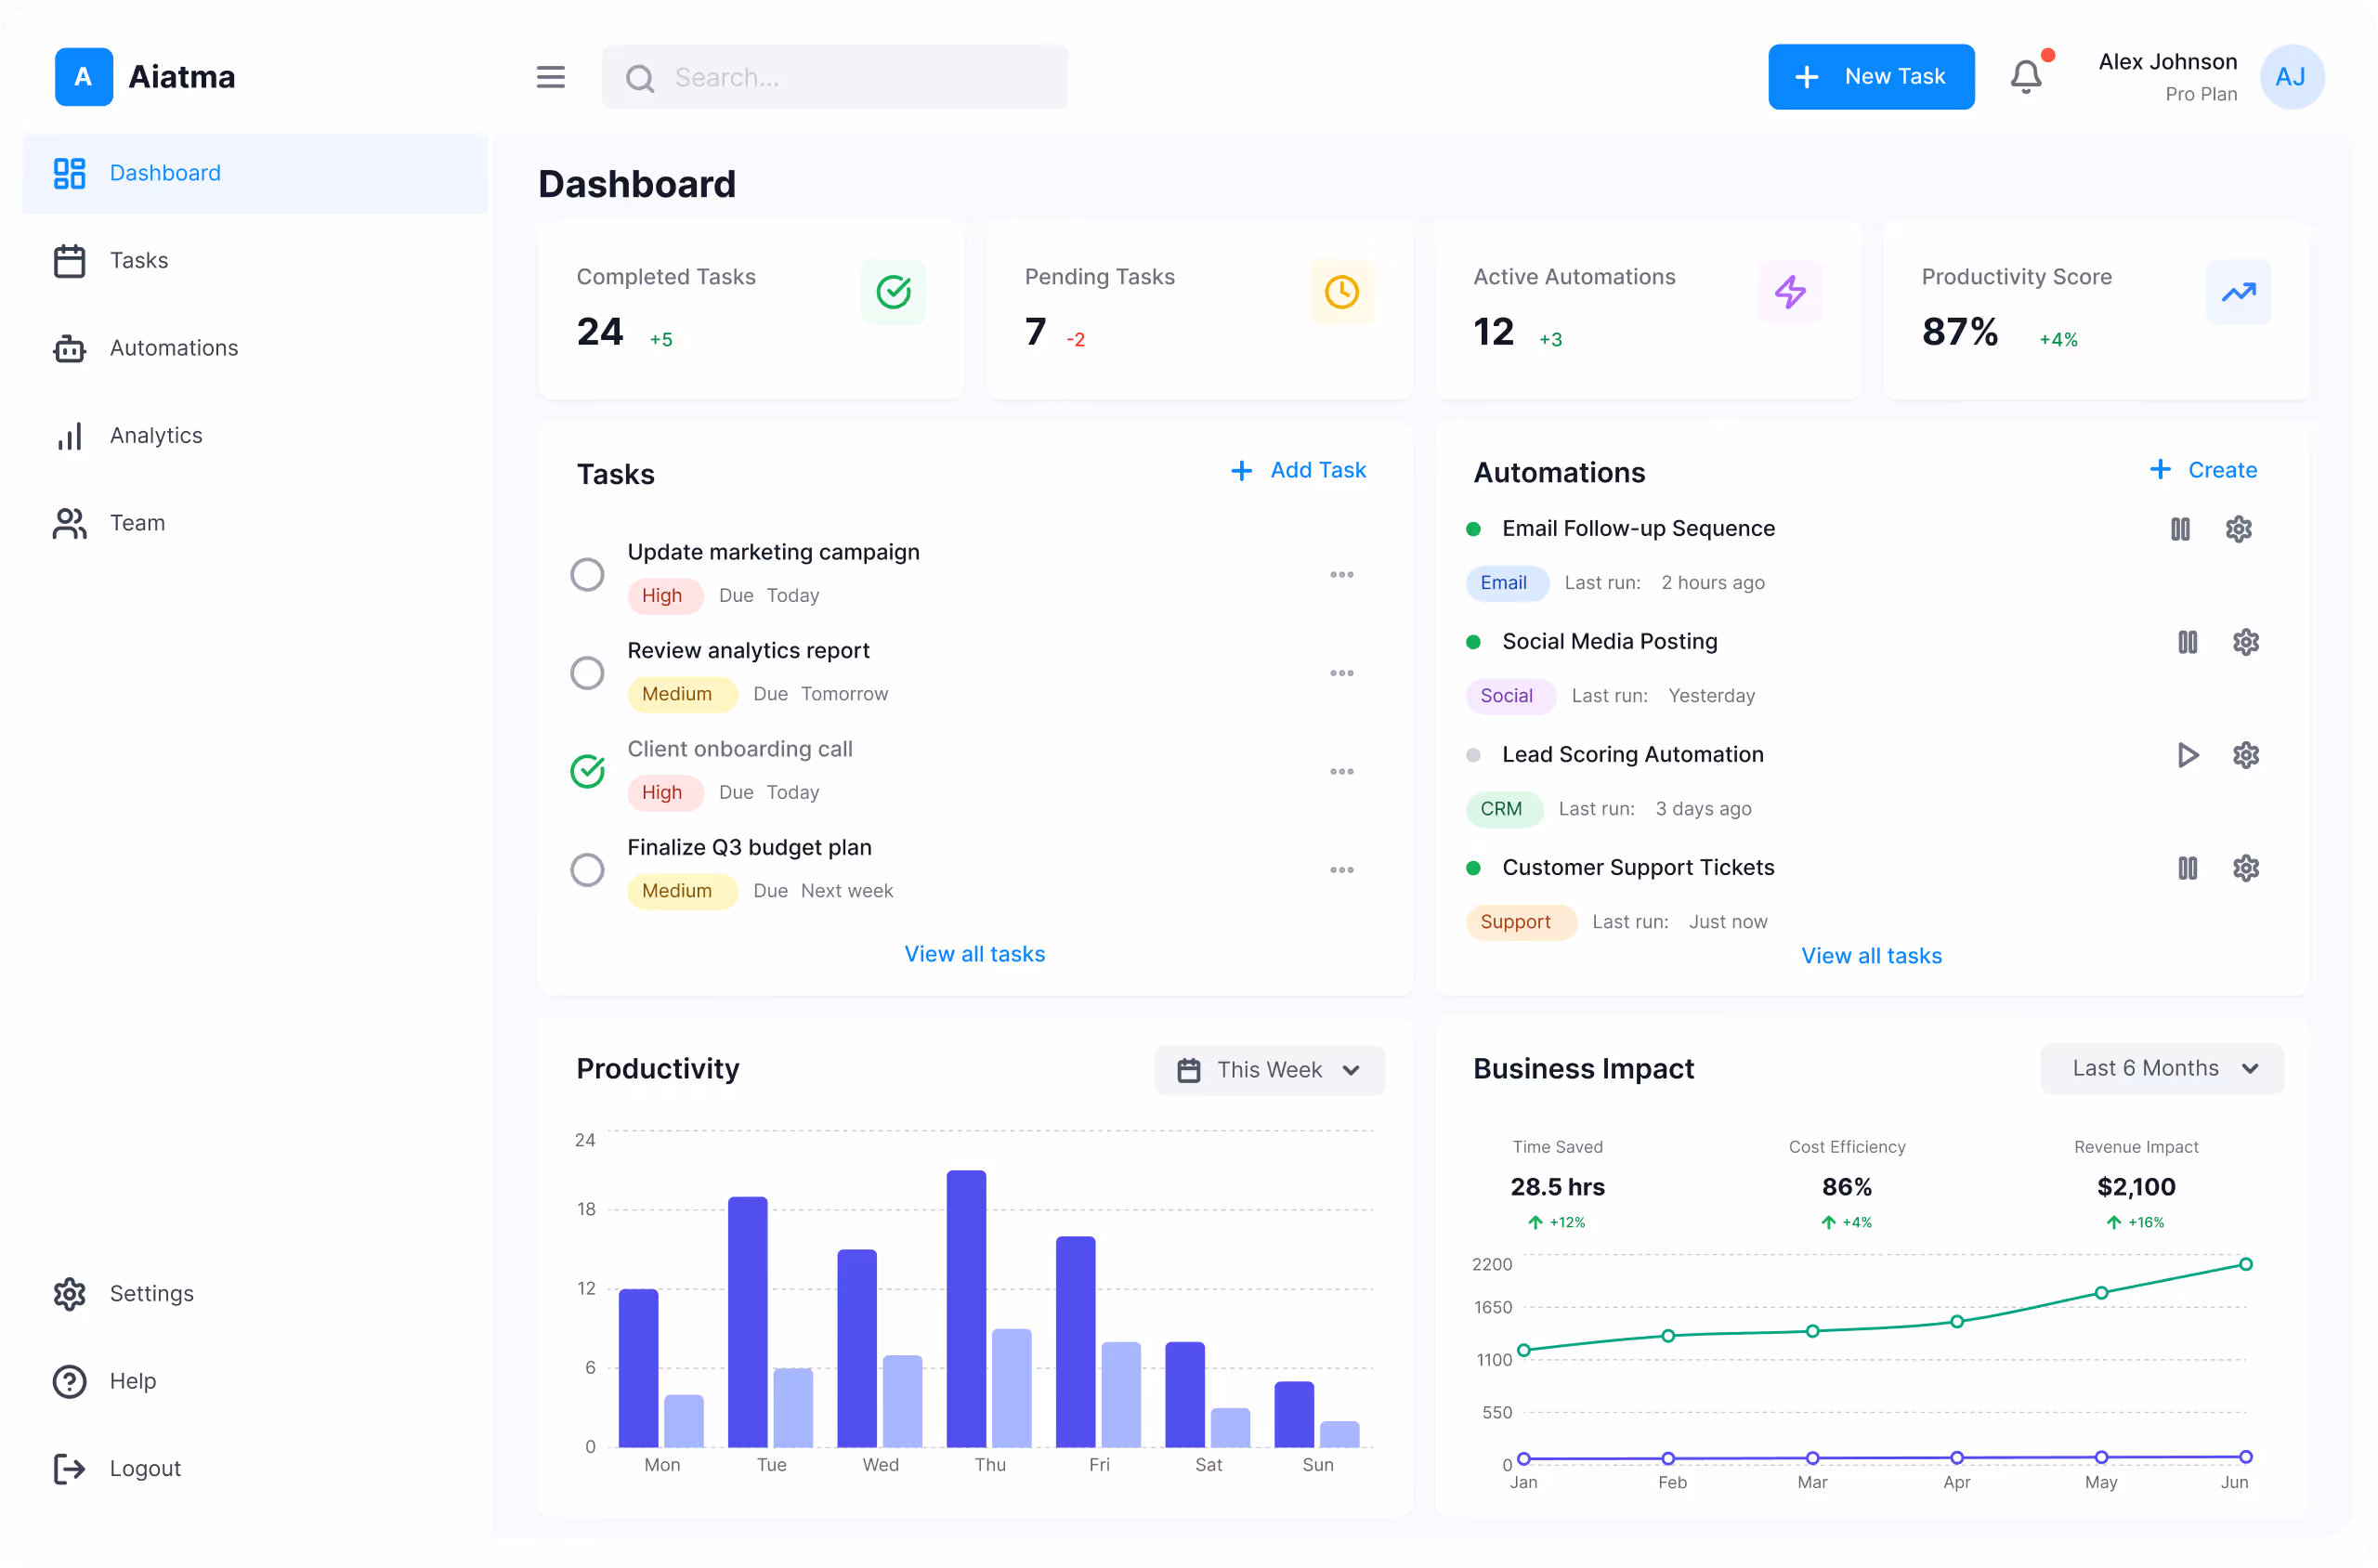
Task: Click Add Task in Tasks panel
Action: click(1298, 470)
